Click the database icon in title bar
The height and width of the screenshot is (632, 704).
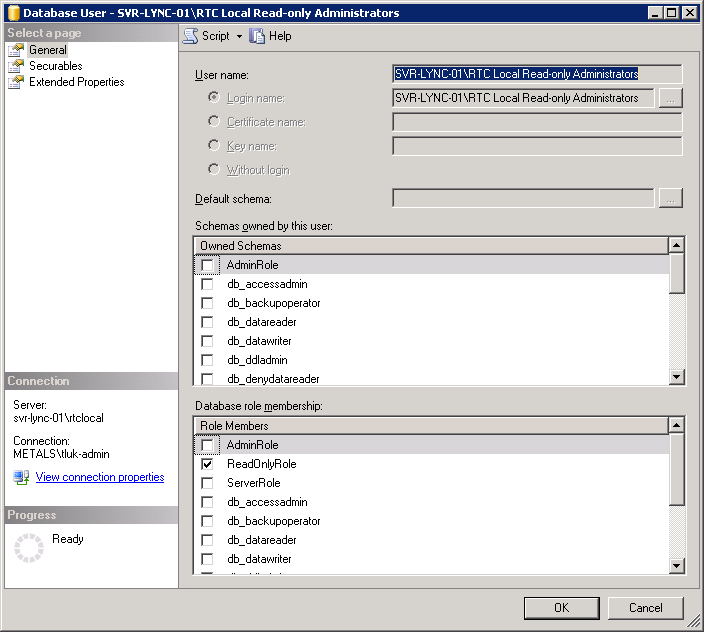click(14, 13)
